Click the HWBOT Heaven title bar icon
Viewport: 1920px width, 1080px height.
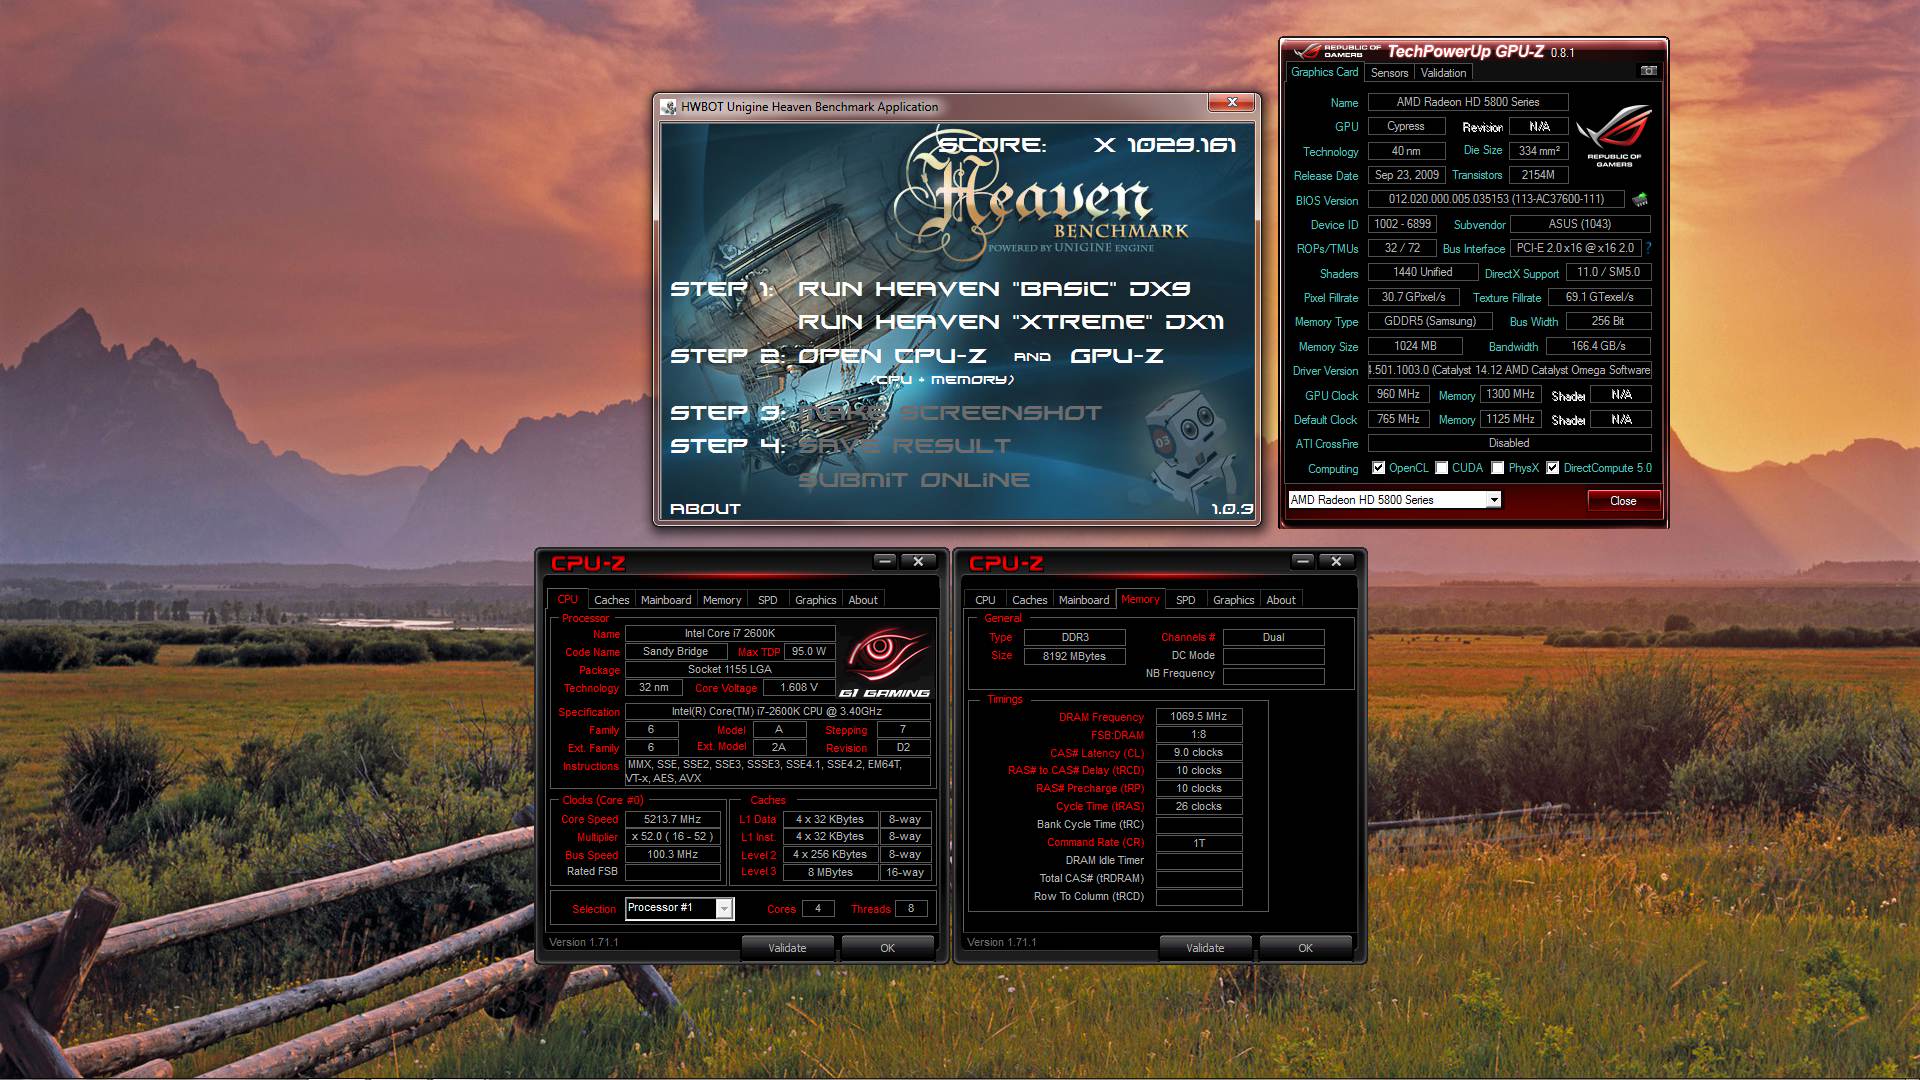coord(669,107)
